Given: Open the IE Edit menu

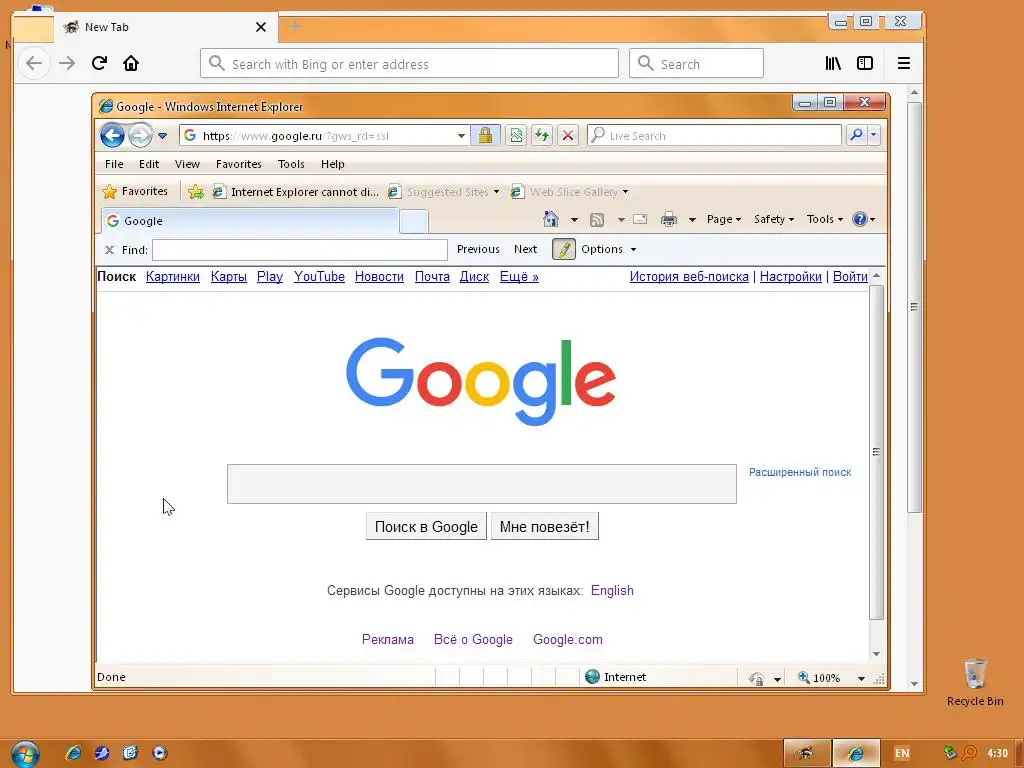Looking at the screenshot, I should point(149,164).
